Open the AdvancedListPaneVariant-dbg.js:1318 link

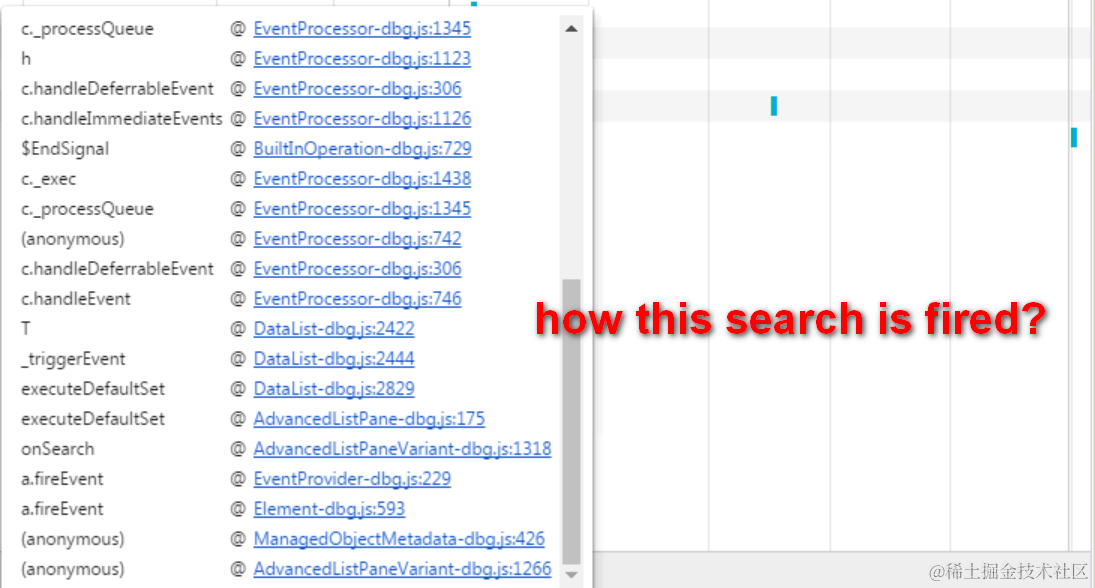pos(402,449)
